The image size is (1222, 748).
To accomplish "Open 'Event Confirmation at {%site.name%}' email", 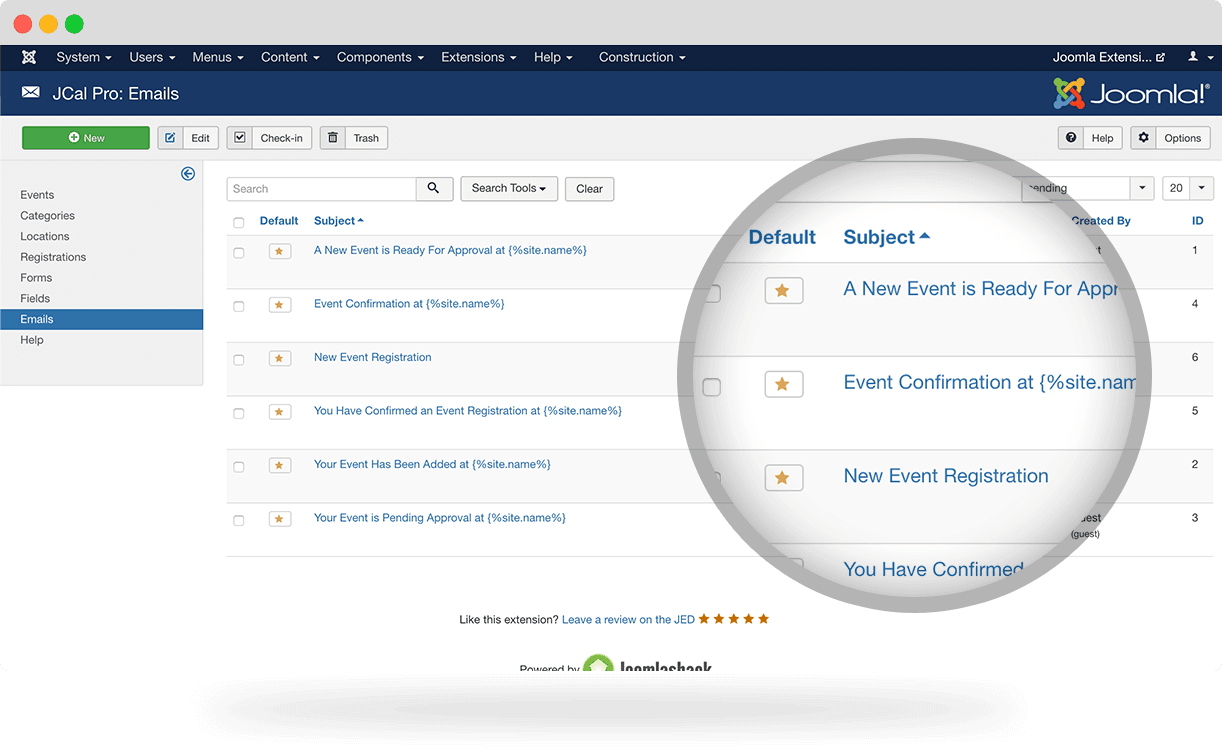I will pos(409,303).
